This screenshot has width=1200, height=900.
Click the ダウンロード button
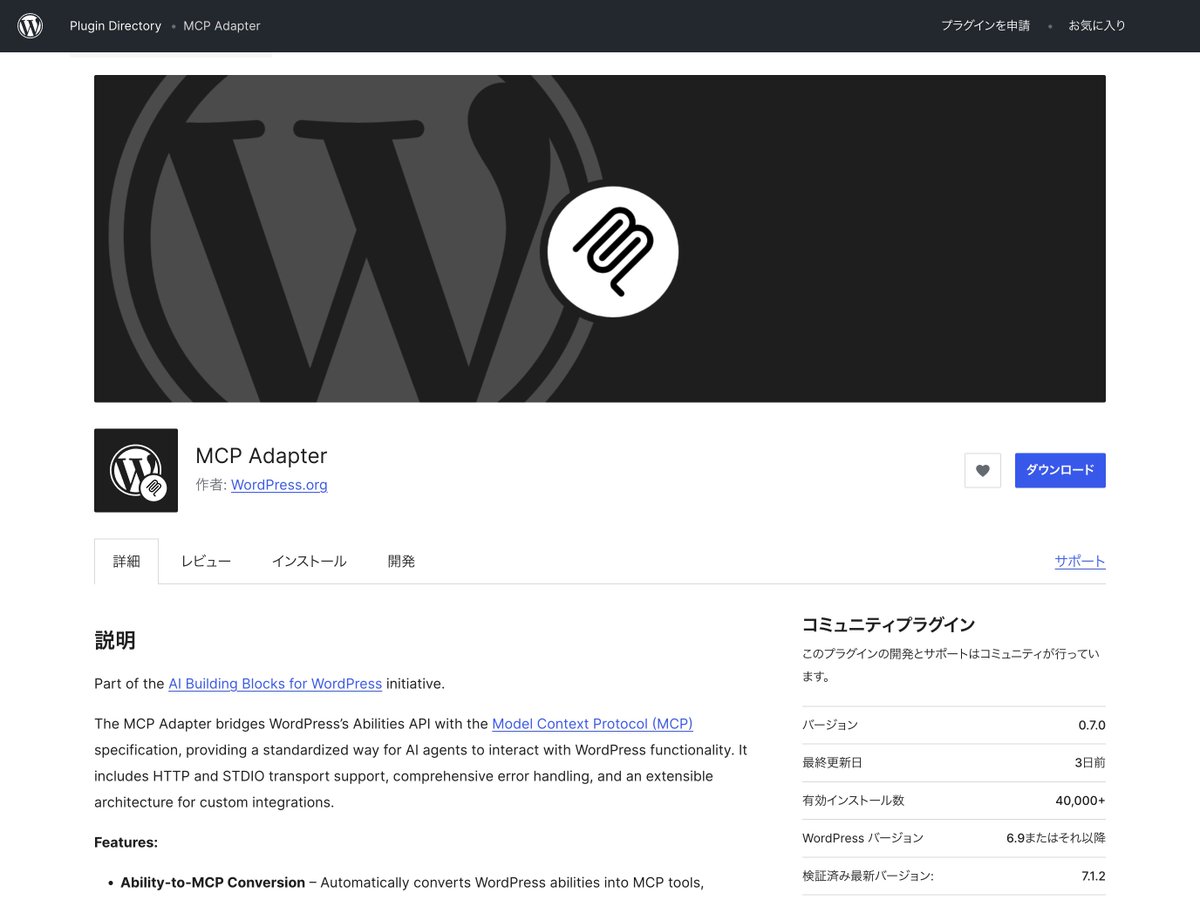tap(1060, 470)
